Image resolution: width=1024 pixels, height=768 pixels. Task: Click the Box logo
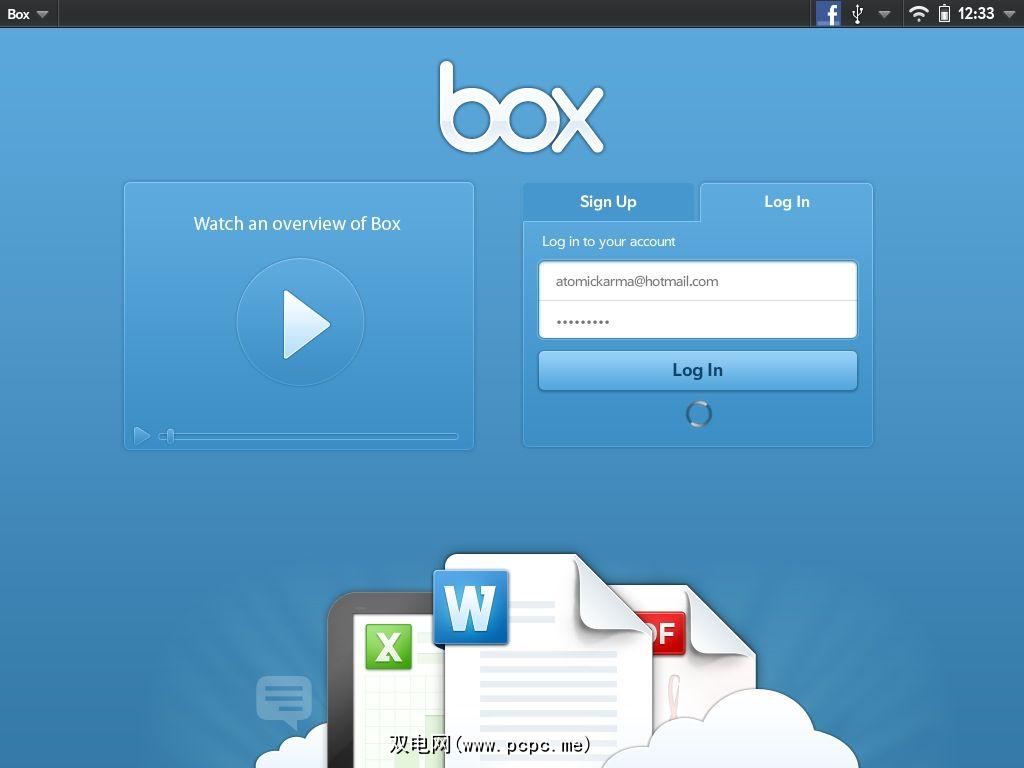pyautogui.click(x=521, y=108)
